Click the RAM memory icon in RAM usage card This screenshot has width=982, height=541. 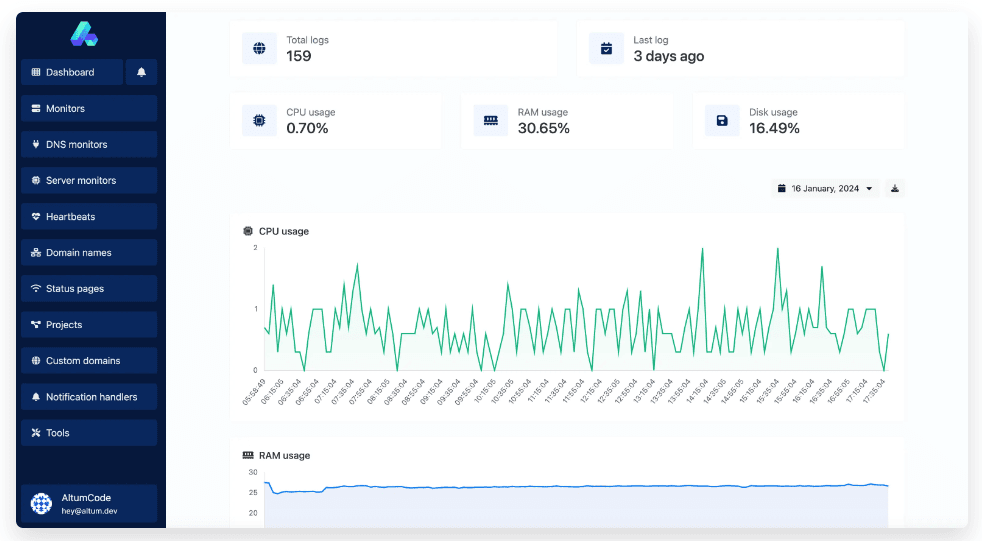tap(490, 121)
